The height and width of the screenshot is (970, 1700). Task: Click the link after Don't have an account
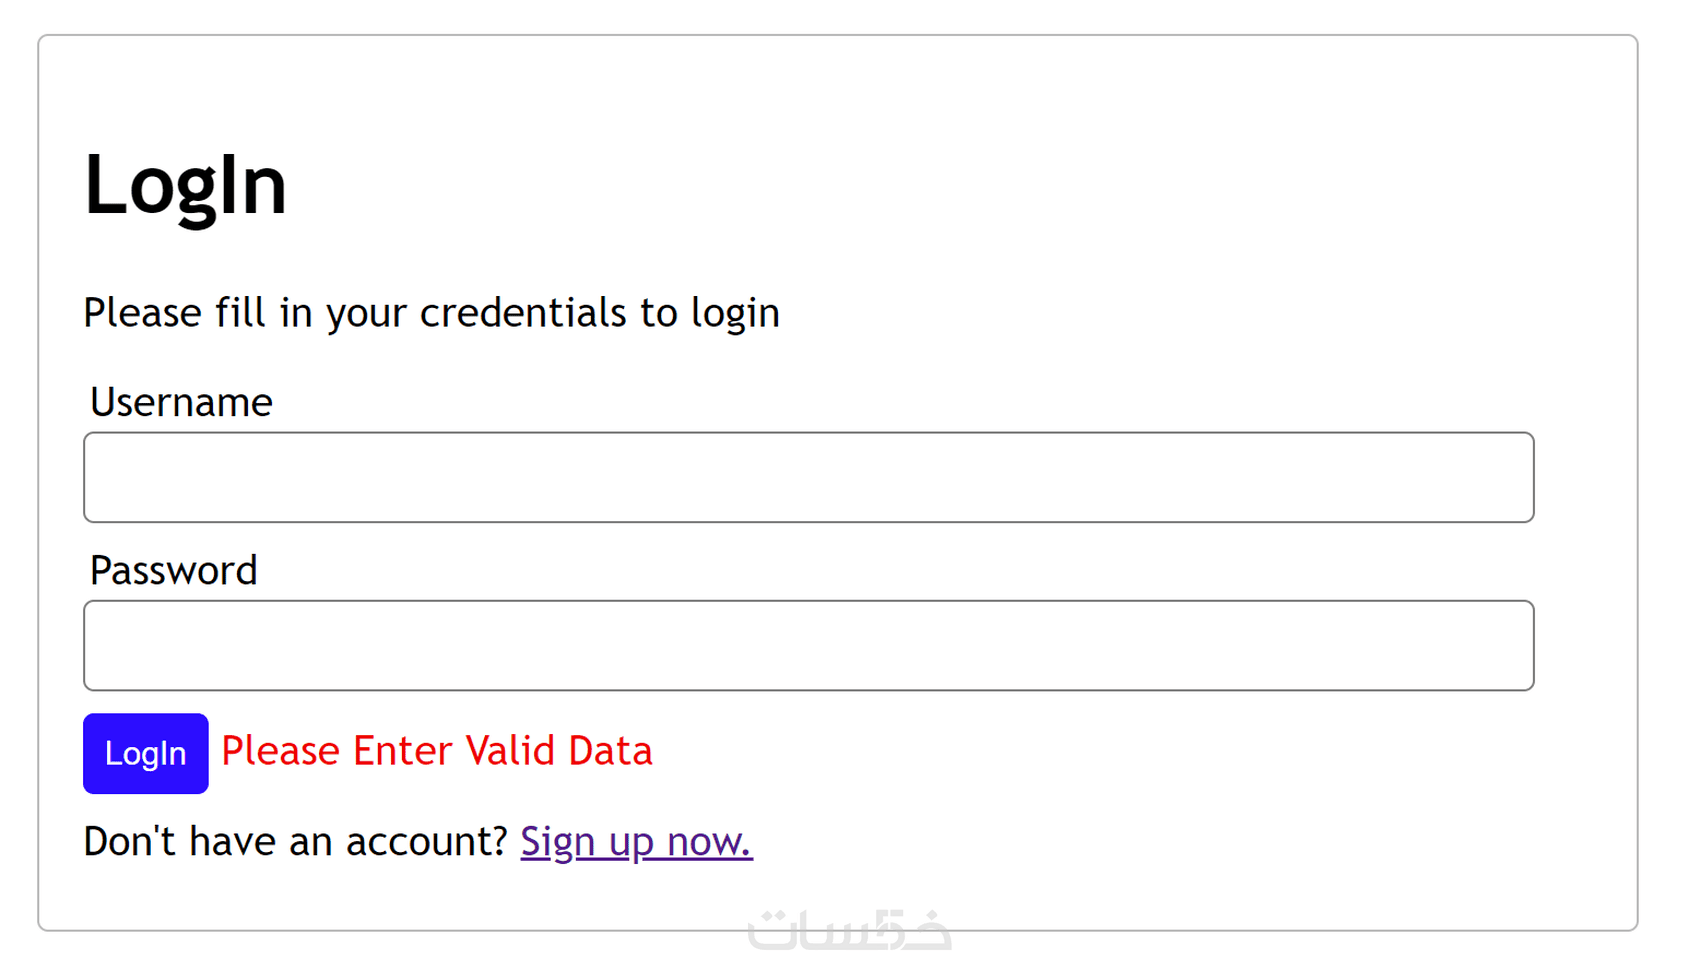tap(636, 841)
